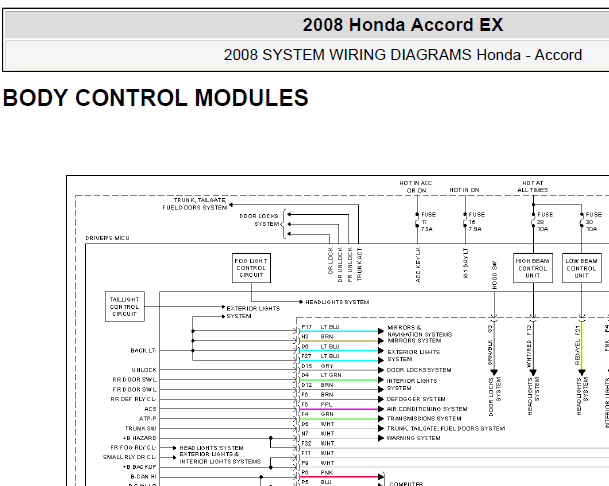Select the "ATP-P" signal label
609x486 pixels.
148,418
